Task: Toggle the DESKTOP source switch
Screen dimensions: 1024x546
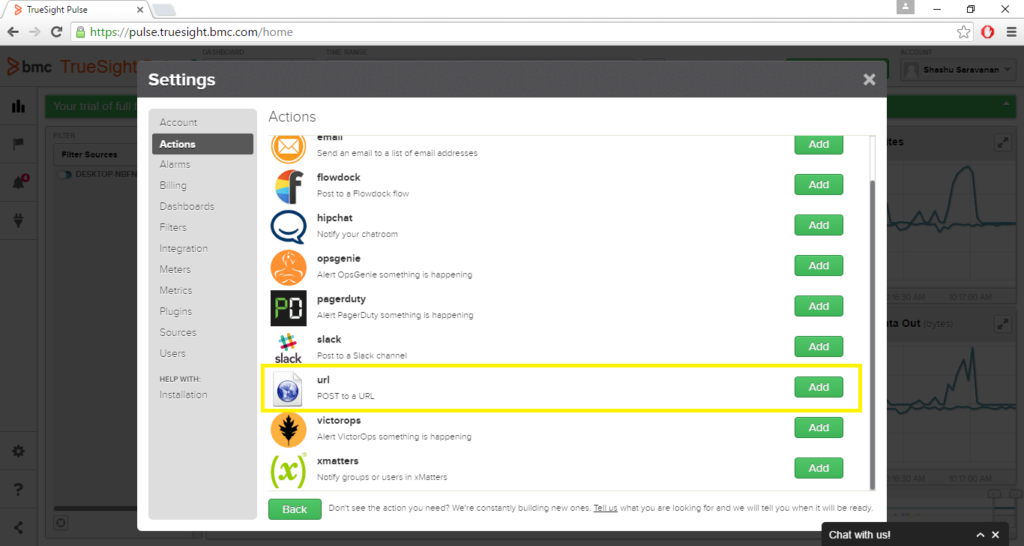Action: (64, 175)
